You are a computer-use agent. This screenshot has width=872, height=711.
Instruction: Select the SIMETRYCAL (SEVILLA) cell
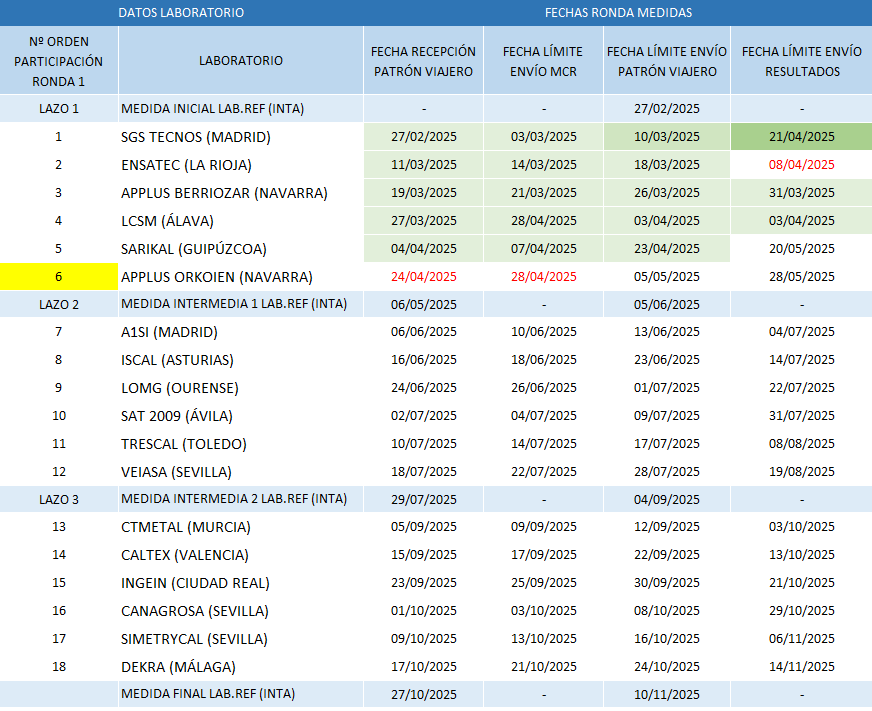pos(241,639)
